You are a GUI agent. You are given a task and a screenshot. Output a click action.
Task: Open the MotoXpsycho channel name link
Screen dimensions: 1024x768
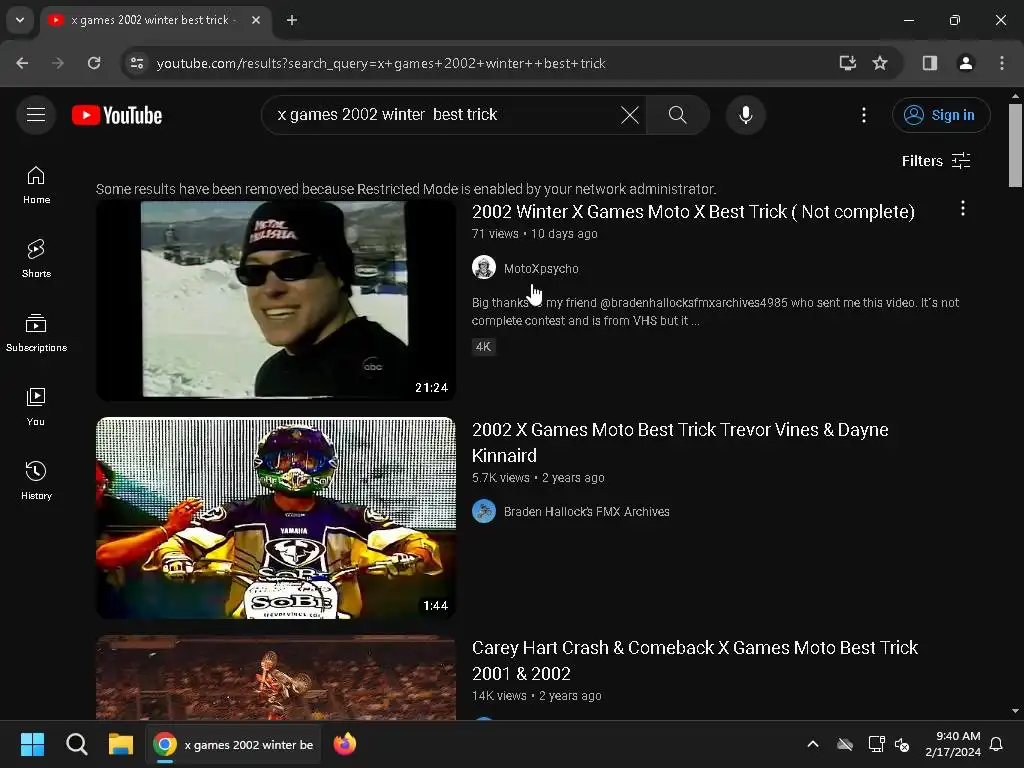(541, 268)
